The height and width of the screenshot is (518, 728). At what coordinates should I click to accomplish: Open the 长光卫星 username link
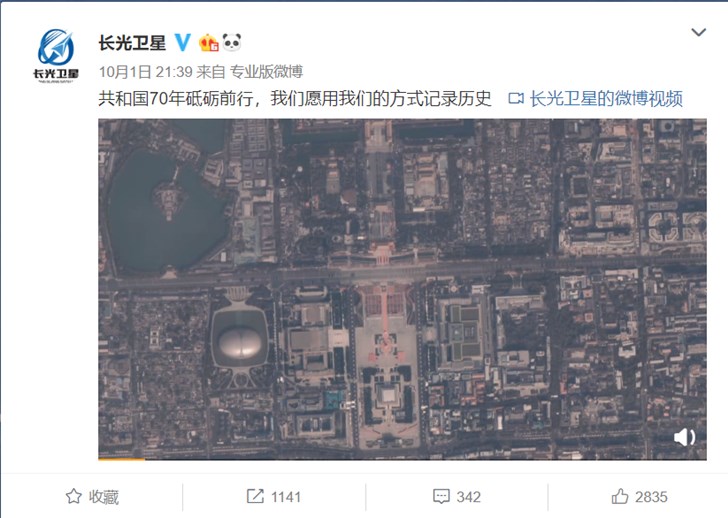click(x=132, y=43)
